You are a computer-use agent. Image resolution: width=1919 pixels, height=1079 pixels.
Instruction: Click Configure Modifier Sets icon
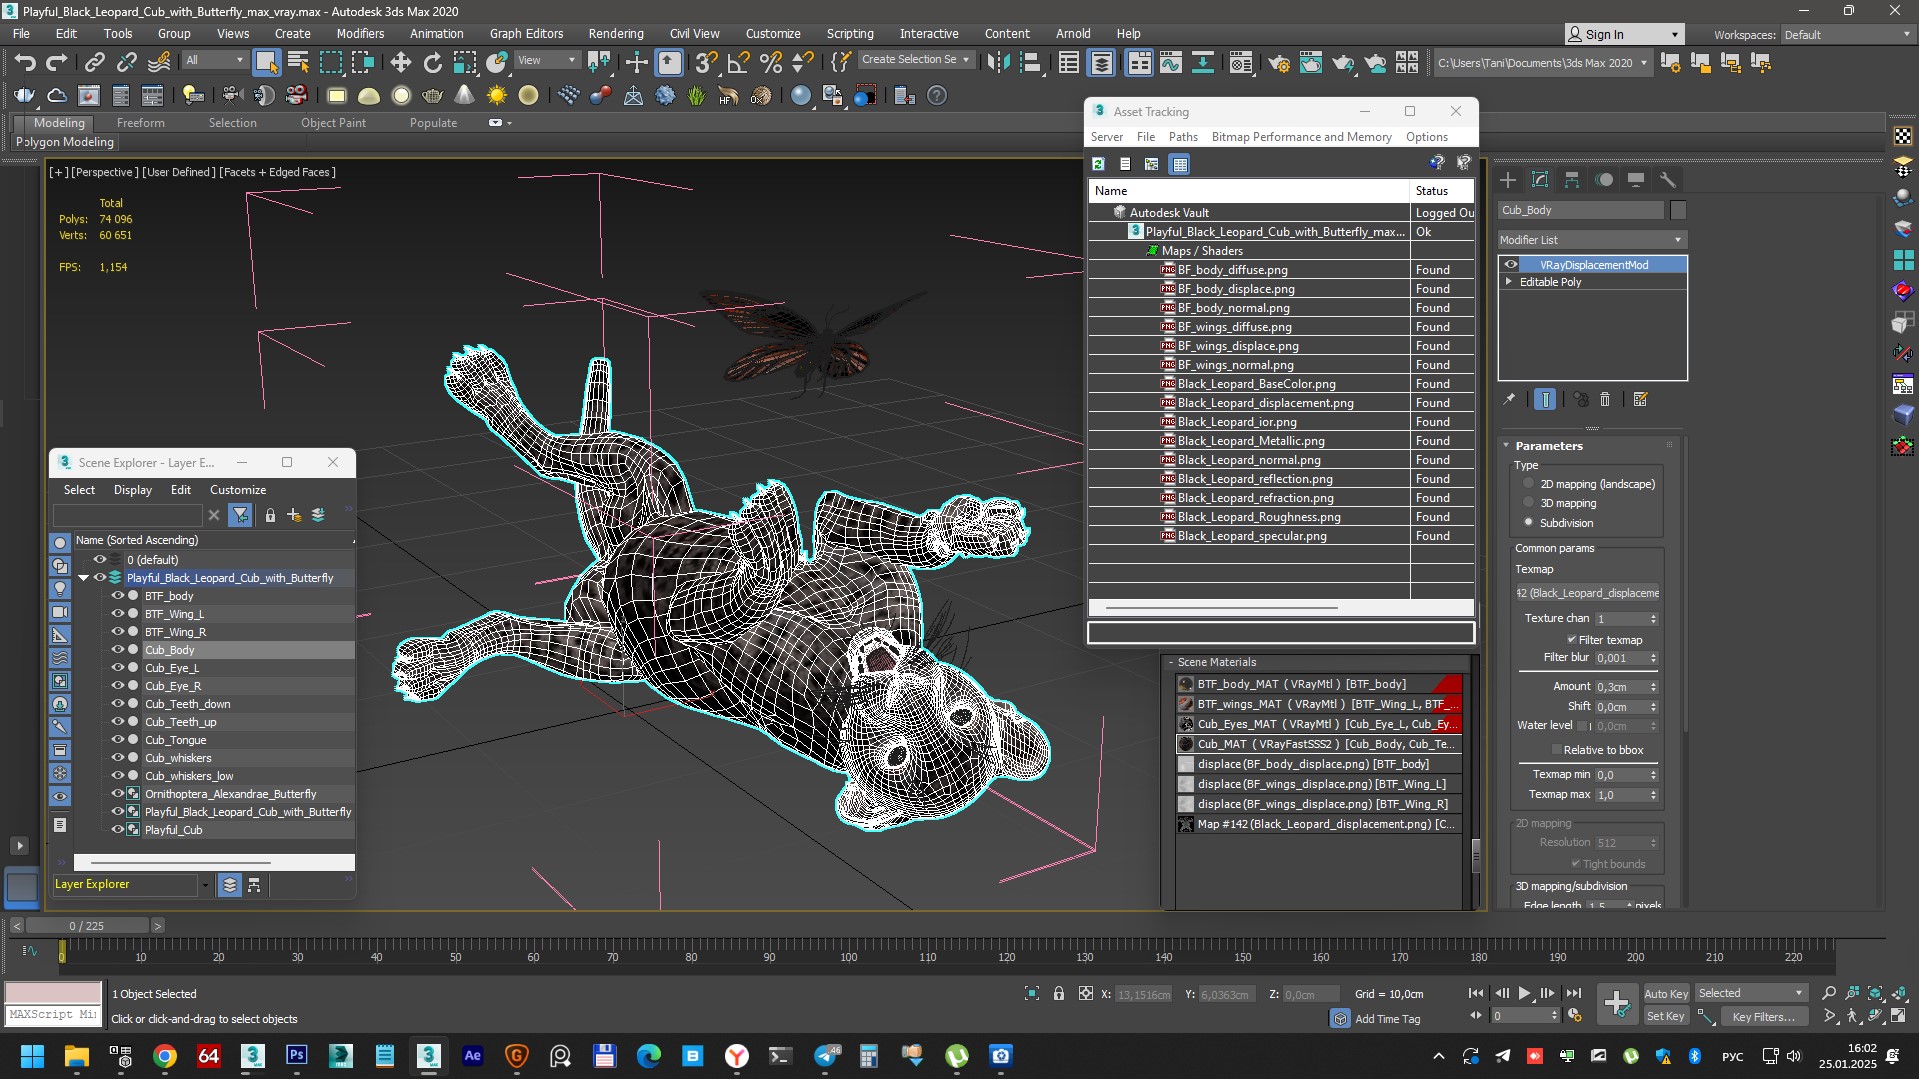1640,399
